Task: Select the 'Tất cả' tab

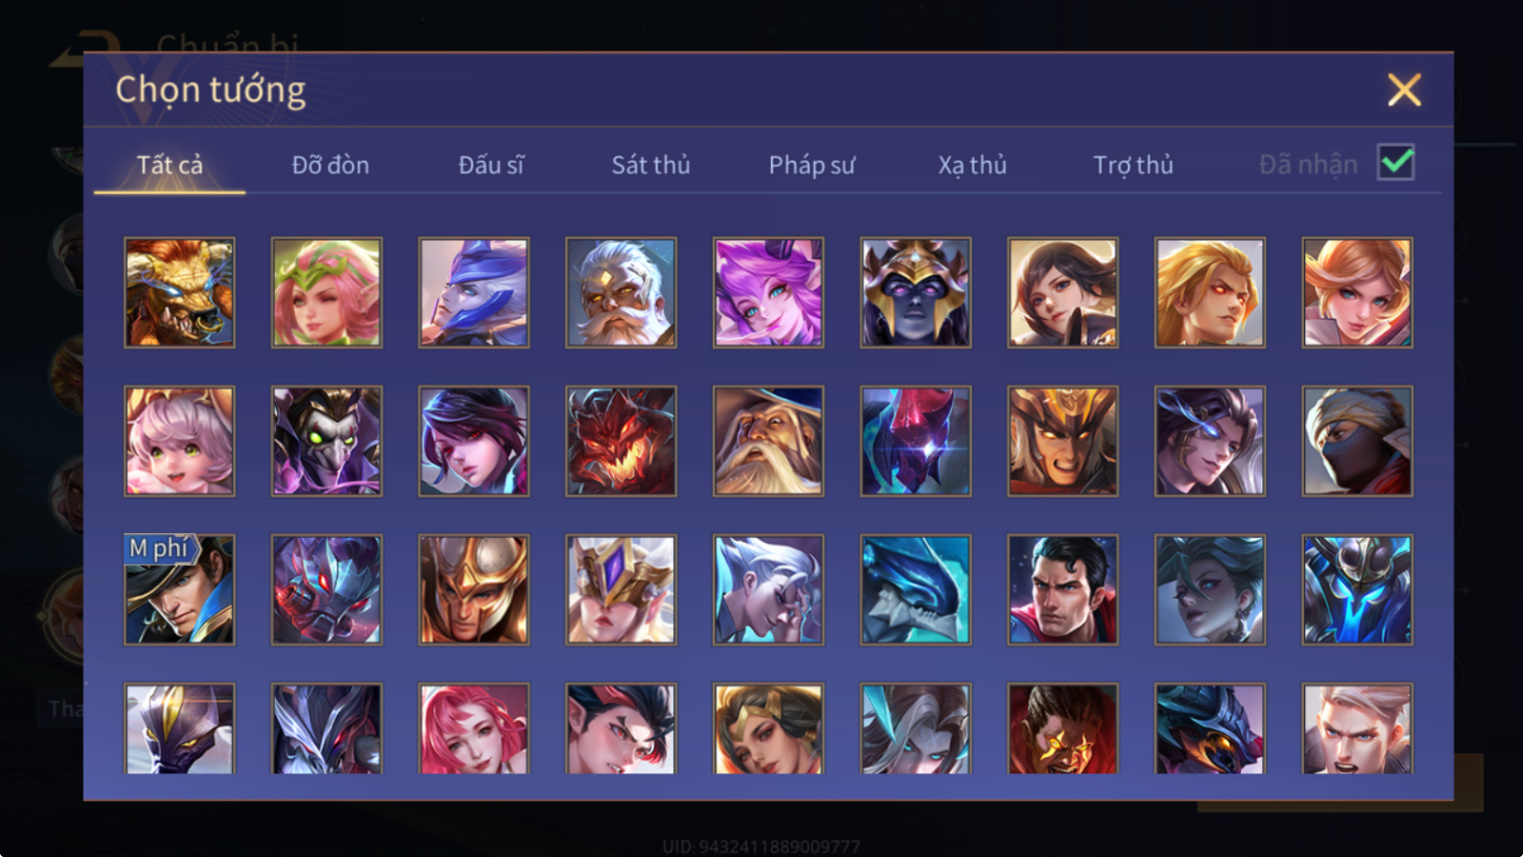Action: (169, 165)
